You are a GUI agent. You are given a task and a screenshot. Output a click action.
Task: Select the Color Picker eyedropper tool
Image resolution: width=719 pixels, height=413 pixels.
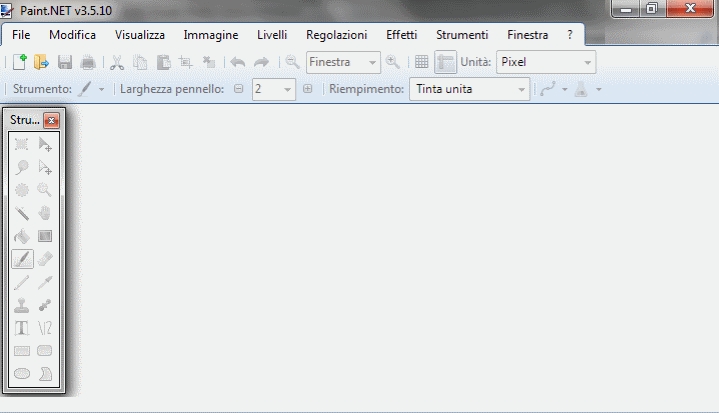(x=45, y=282)
